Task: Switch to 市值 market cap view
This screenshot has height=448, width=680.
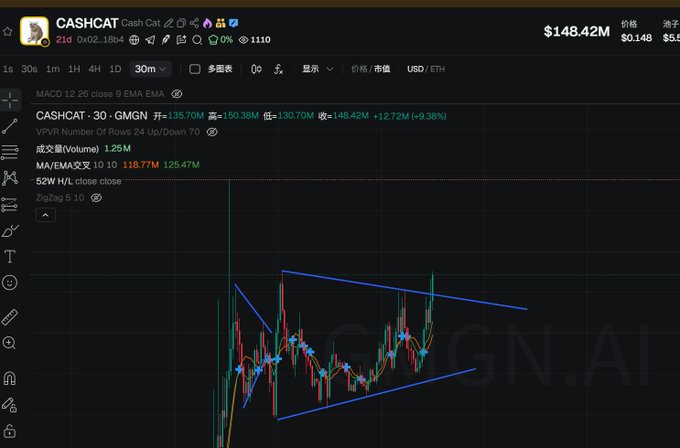Action: 382,69
